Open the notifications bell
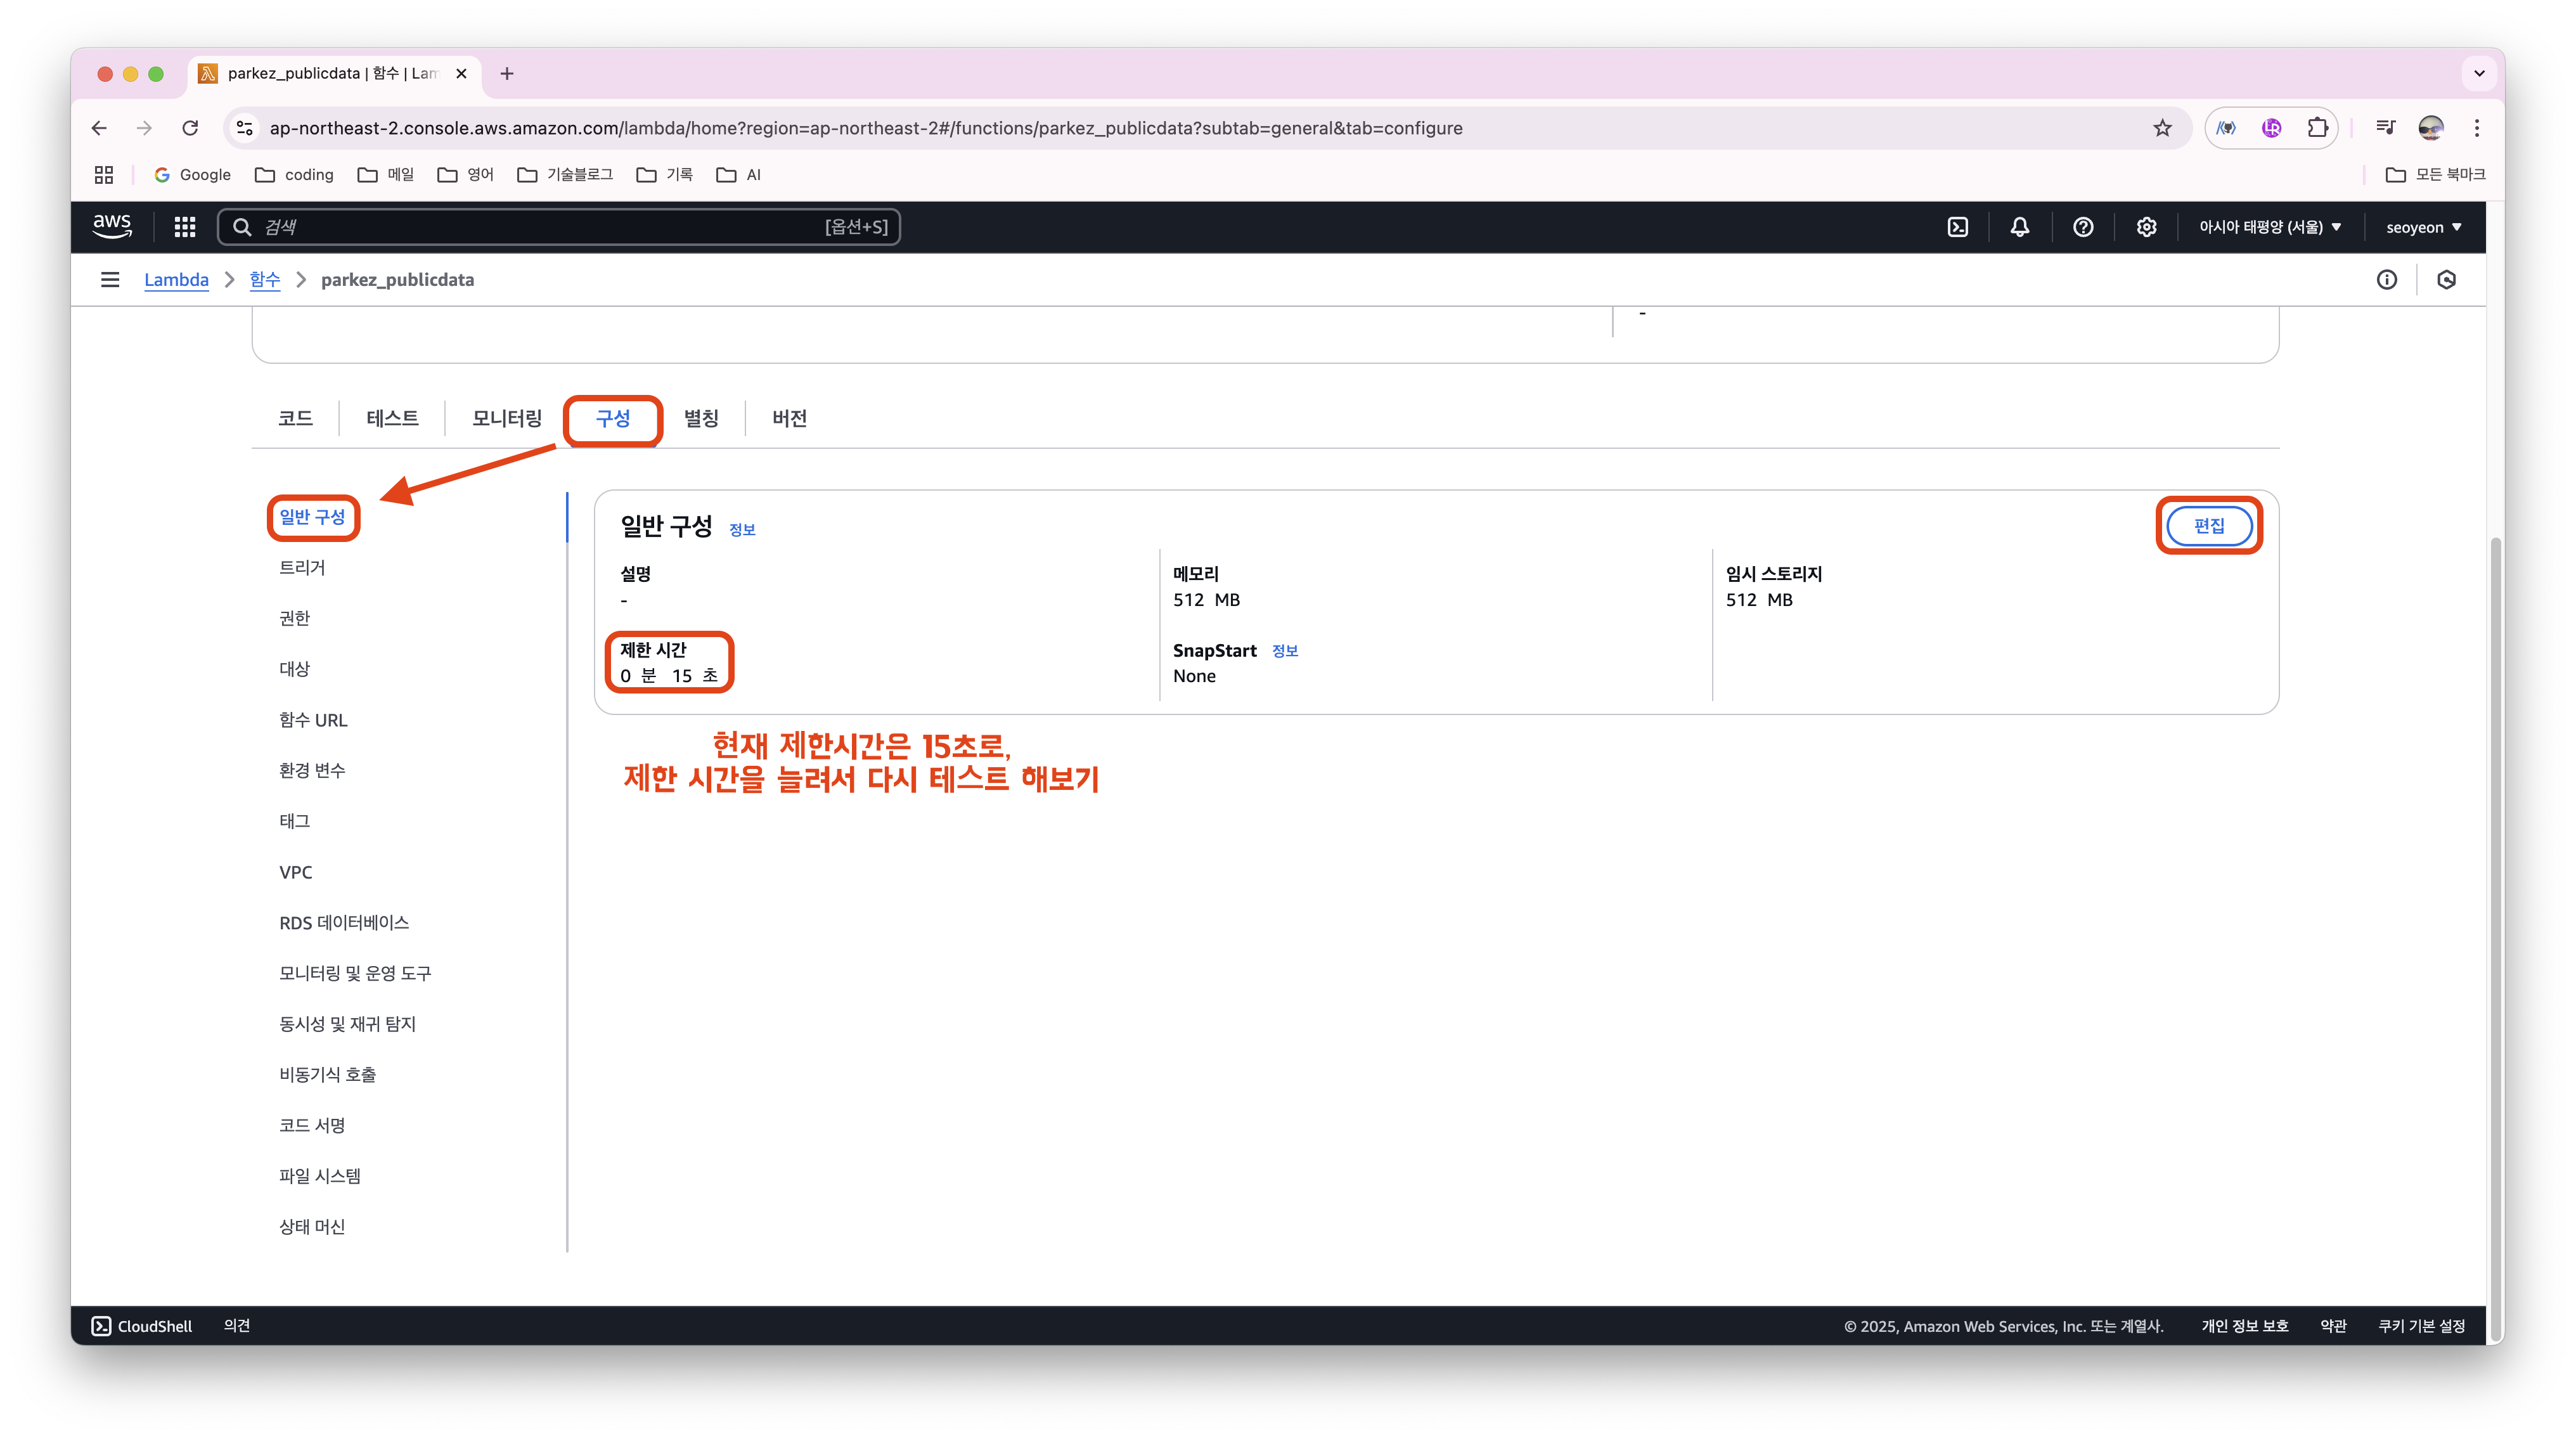The width and height of the screenshot is (2576, 1439). point(2019,227)
